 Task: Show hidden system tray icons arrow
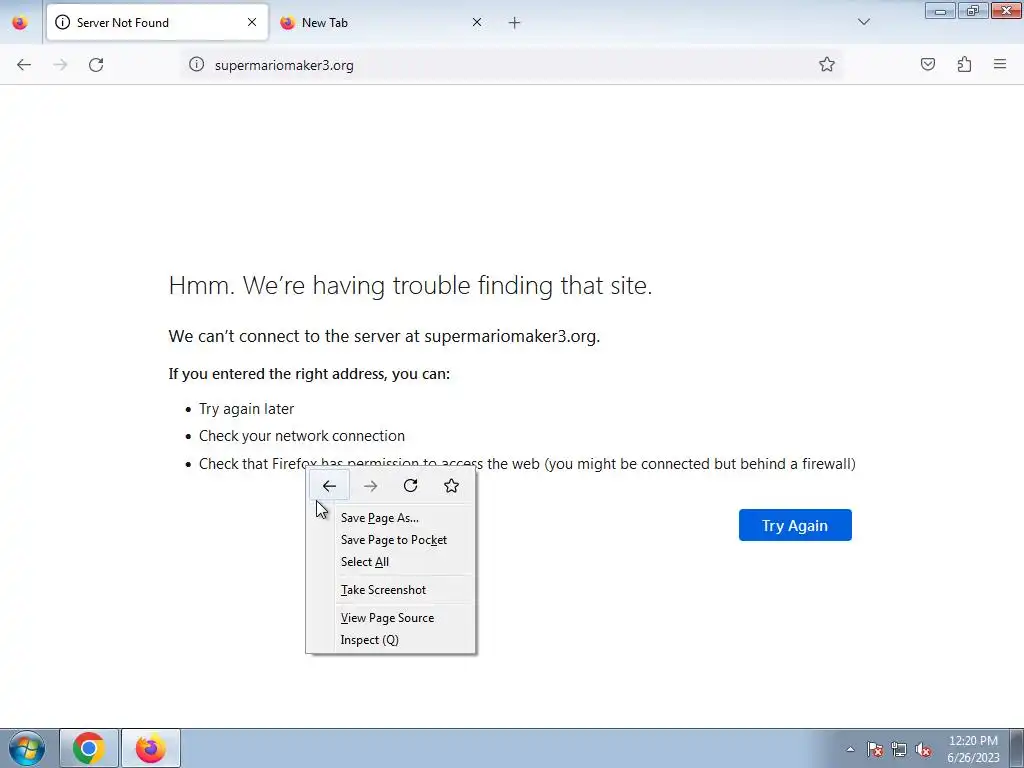850,749
